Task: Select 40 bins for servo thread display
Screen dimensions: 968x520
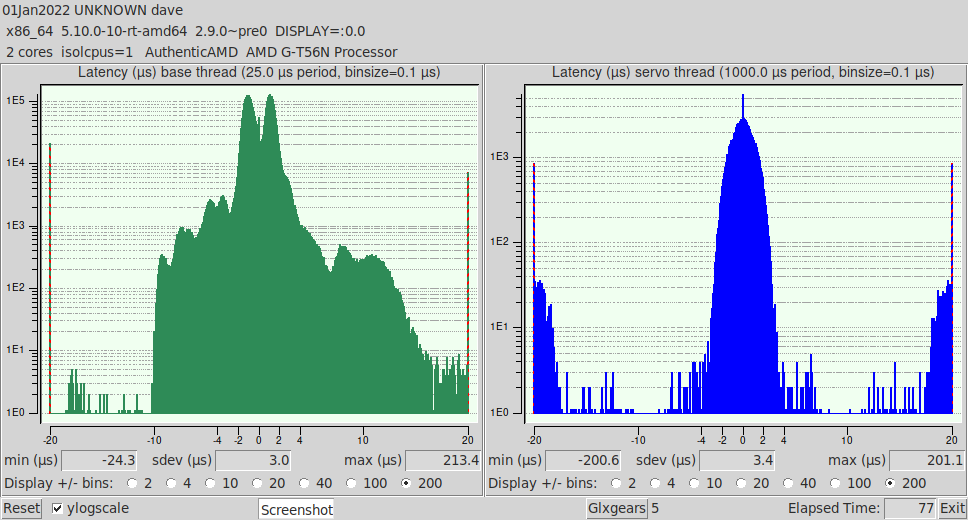Action: [788, 483]
